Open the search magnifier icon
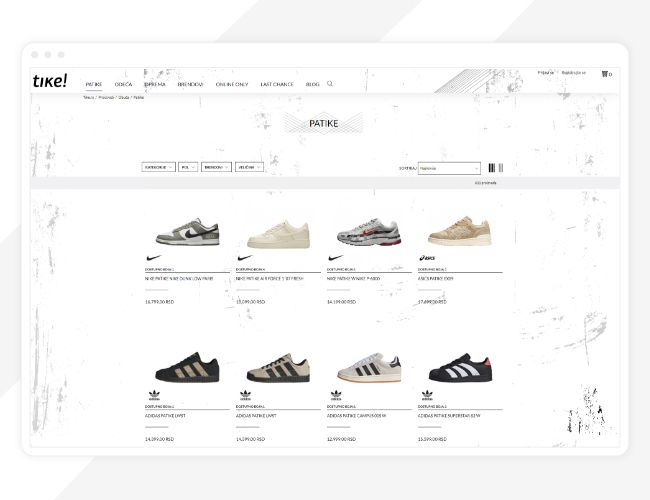This screenshot has height=500, width=650. point(330,84)
